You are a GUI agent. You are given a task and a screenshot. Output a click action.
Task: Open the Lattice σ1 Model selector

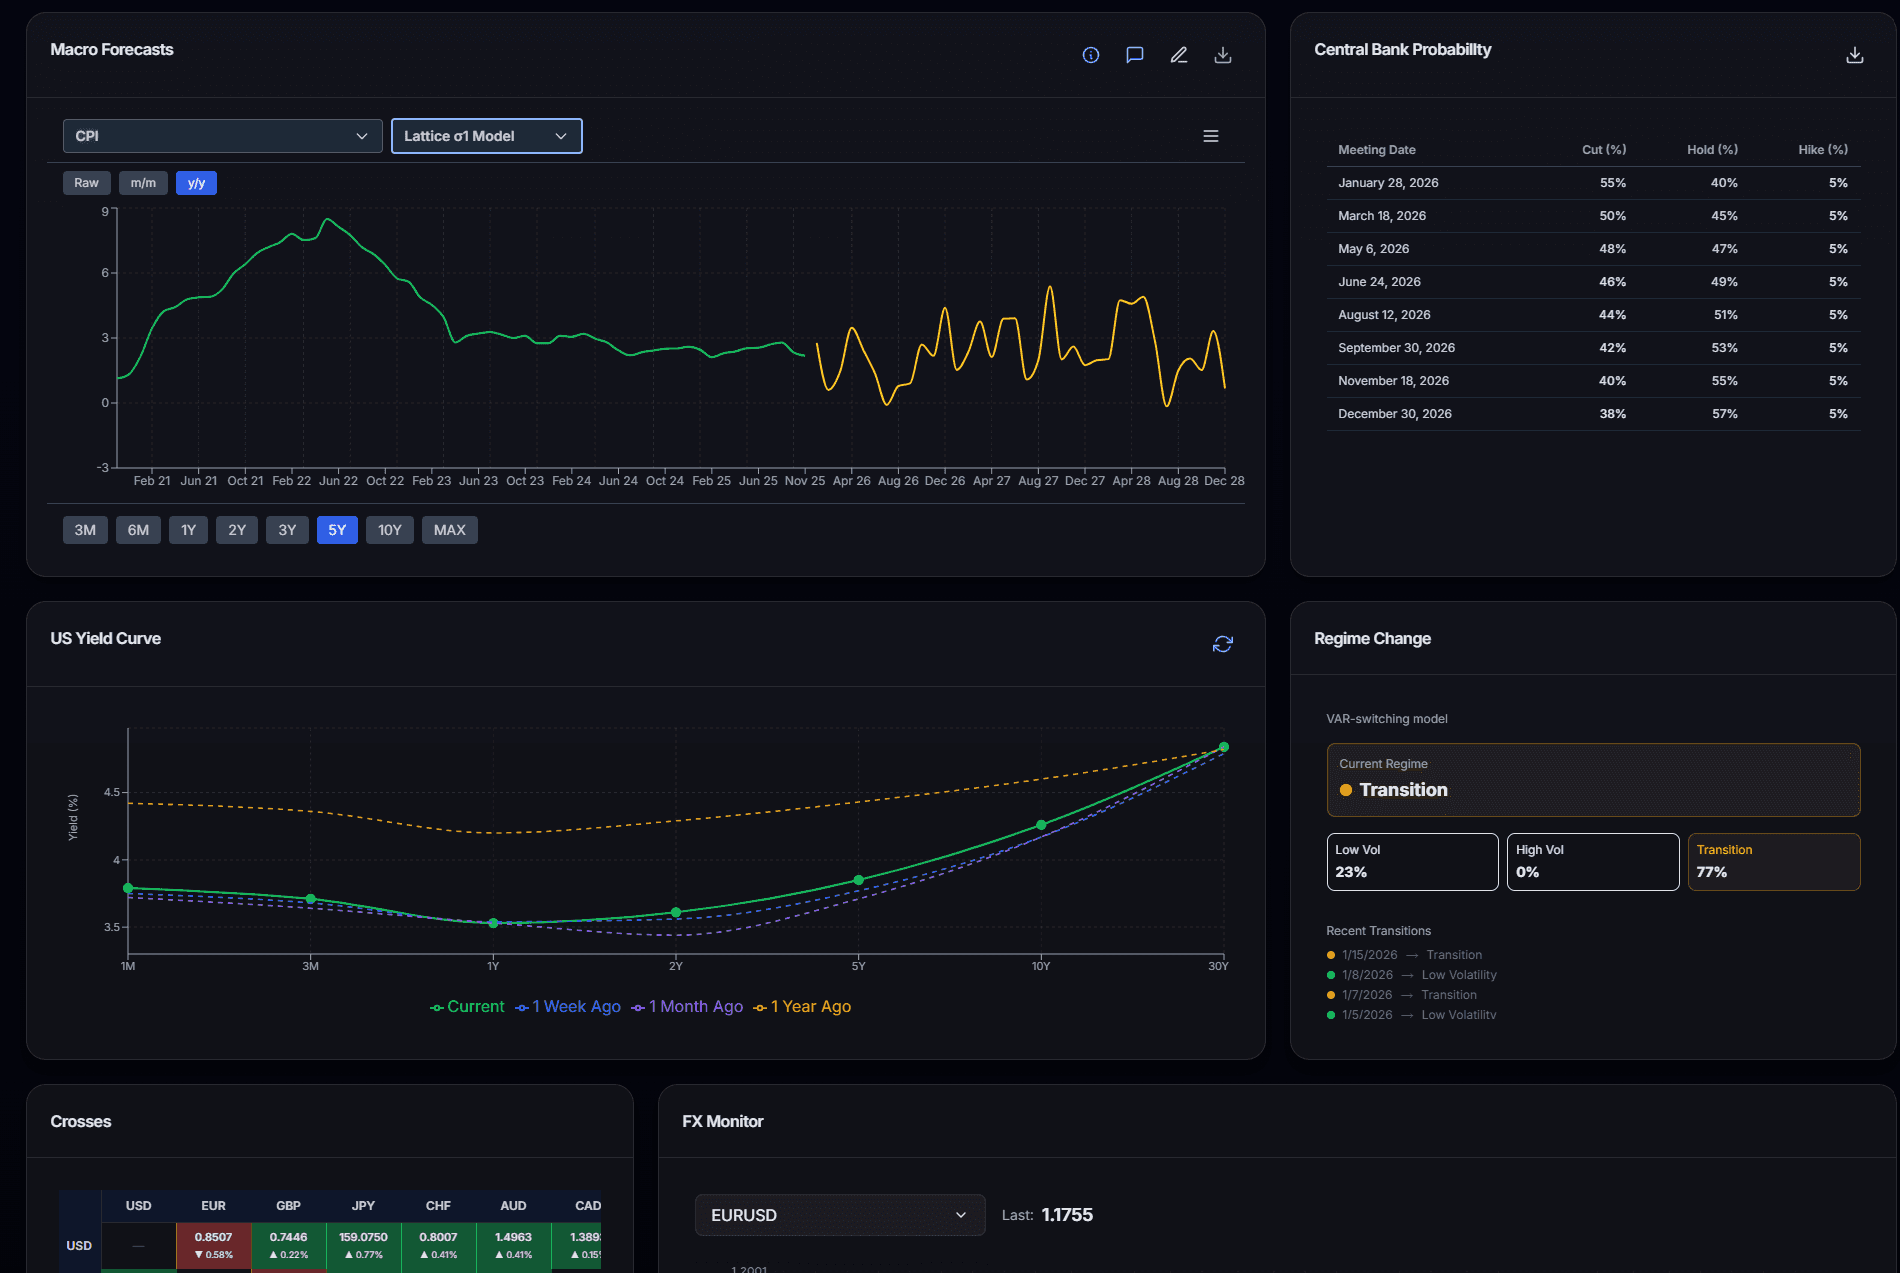click(487, 136)
